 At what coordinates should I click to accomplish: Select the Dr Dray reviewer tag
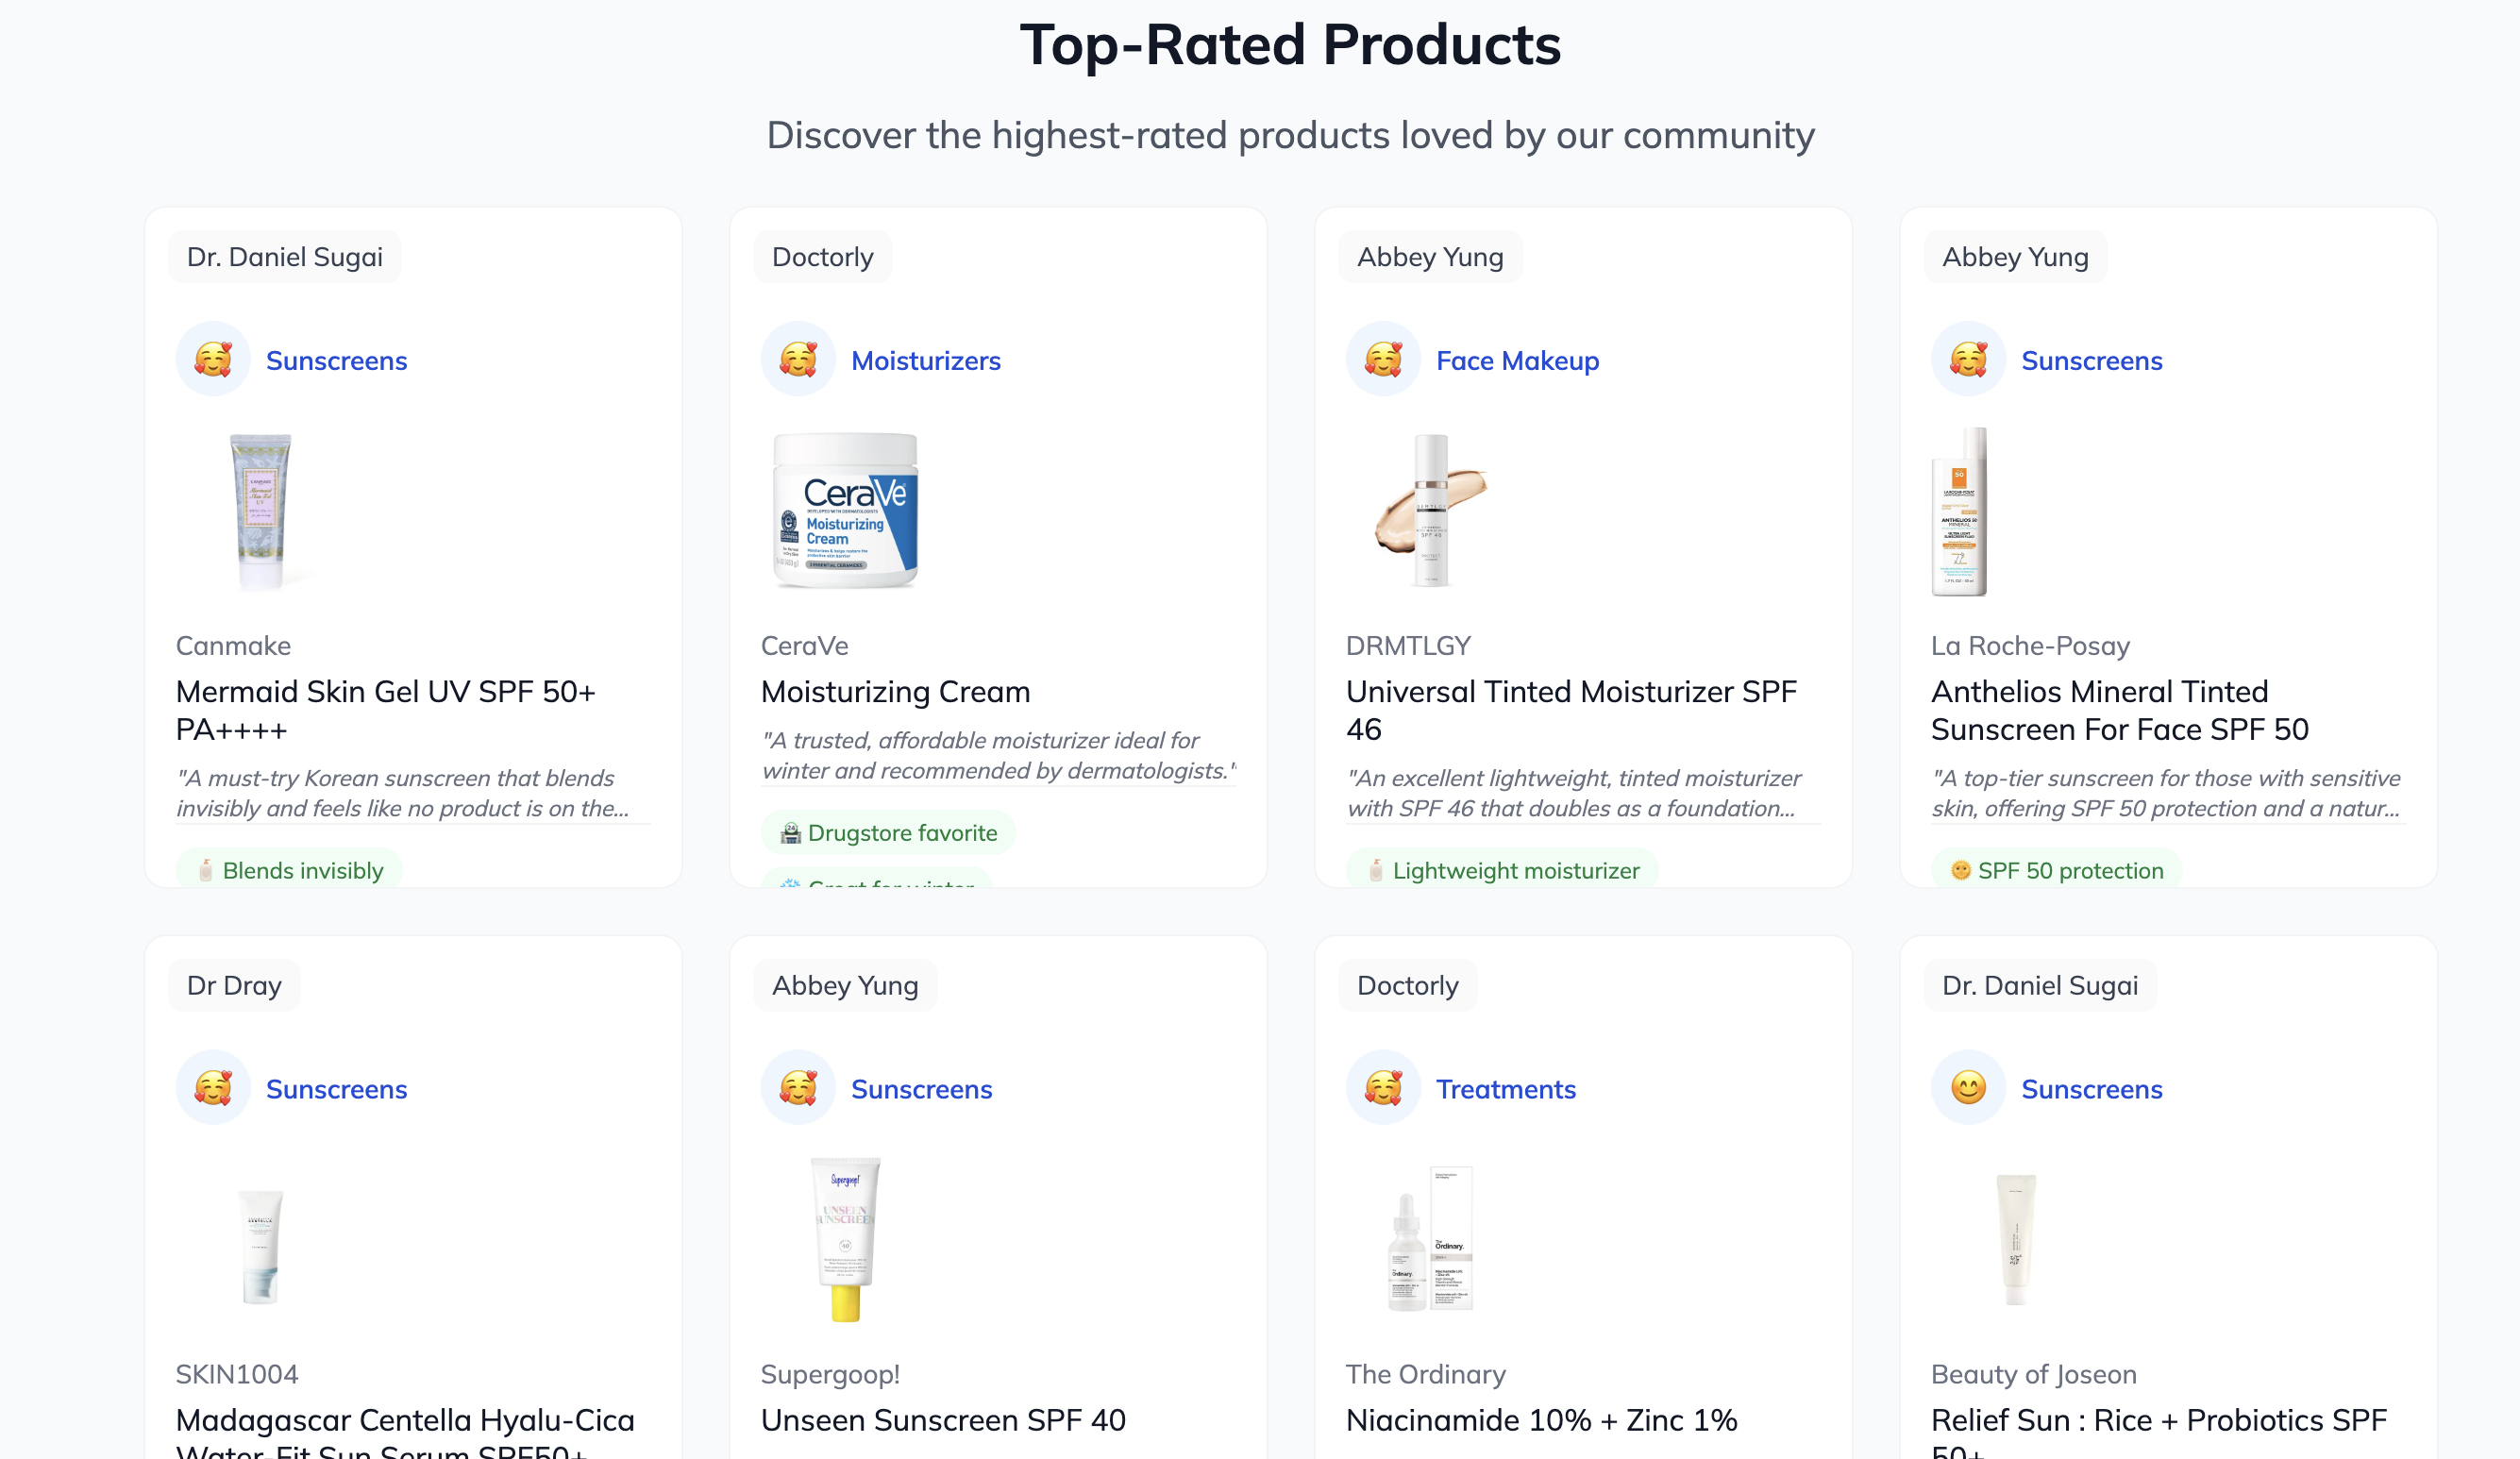pos(234,985)
